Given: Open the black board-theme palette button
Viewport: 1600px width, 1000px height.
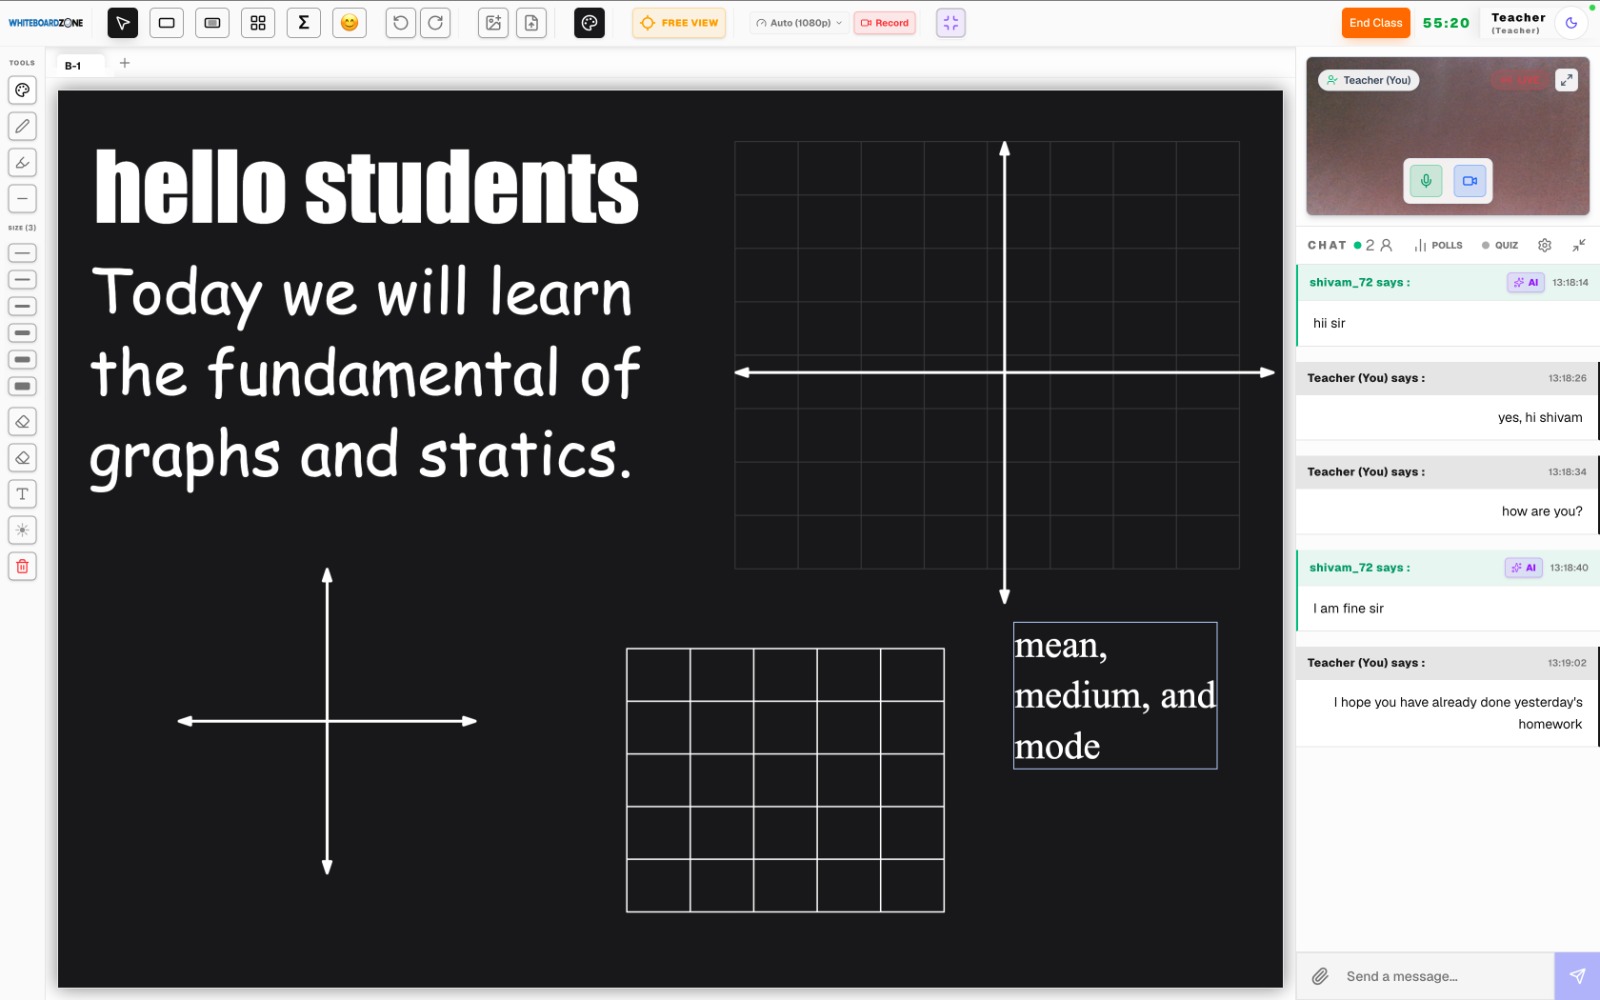Looking at the screenshot, I should pyautogui.click(x=589, y=23).
